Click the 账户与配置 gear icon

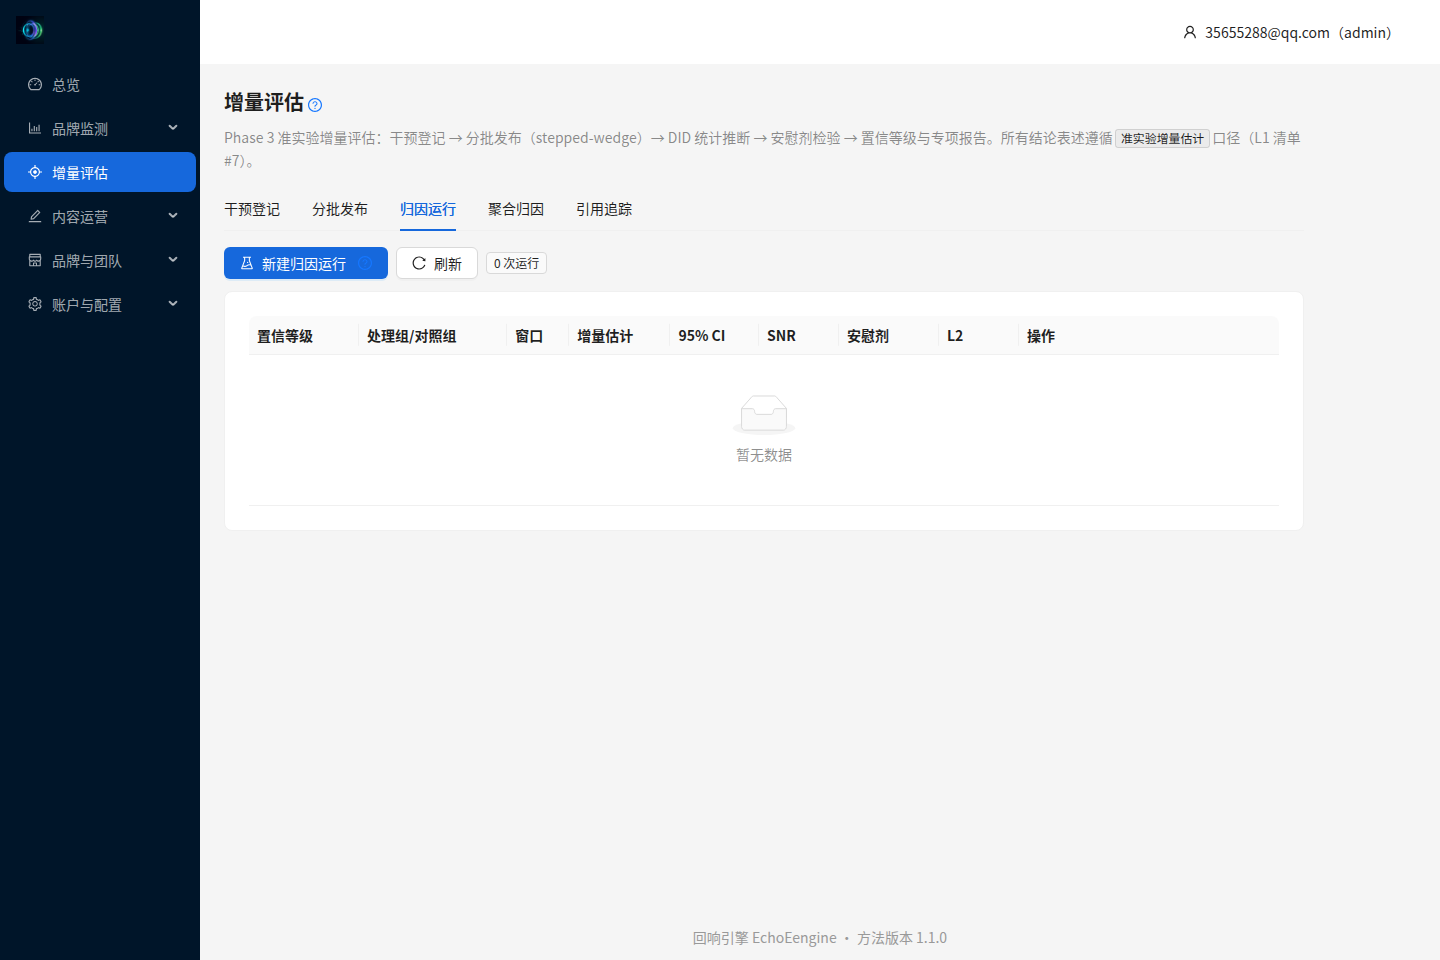pos(35,305)
